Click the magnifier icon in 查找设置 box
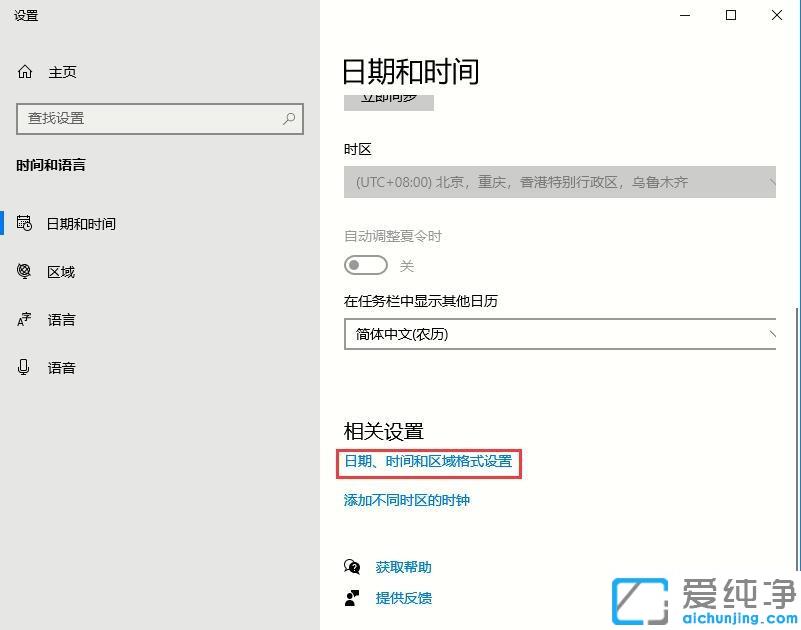The height and width of the screenshot is (630, 801). pos(288,119)
